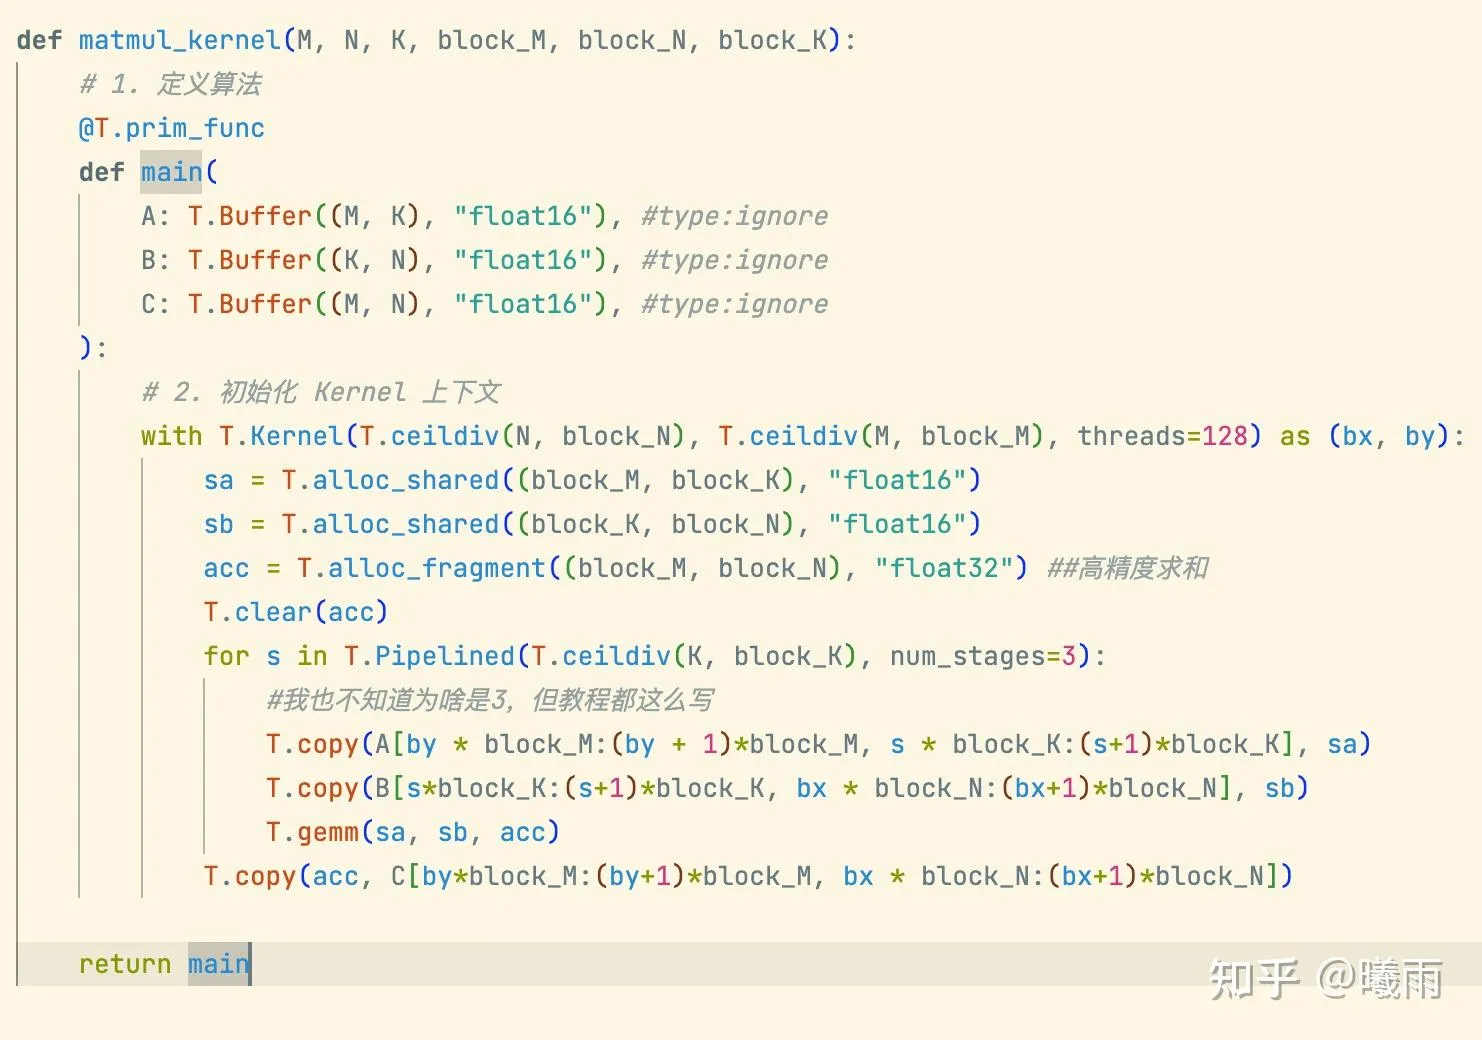Click '#type:ignore' on the 'A:' line

pyautogui.click(x=734, y=216)
